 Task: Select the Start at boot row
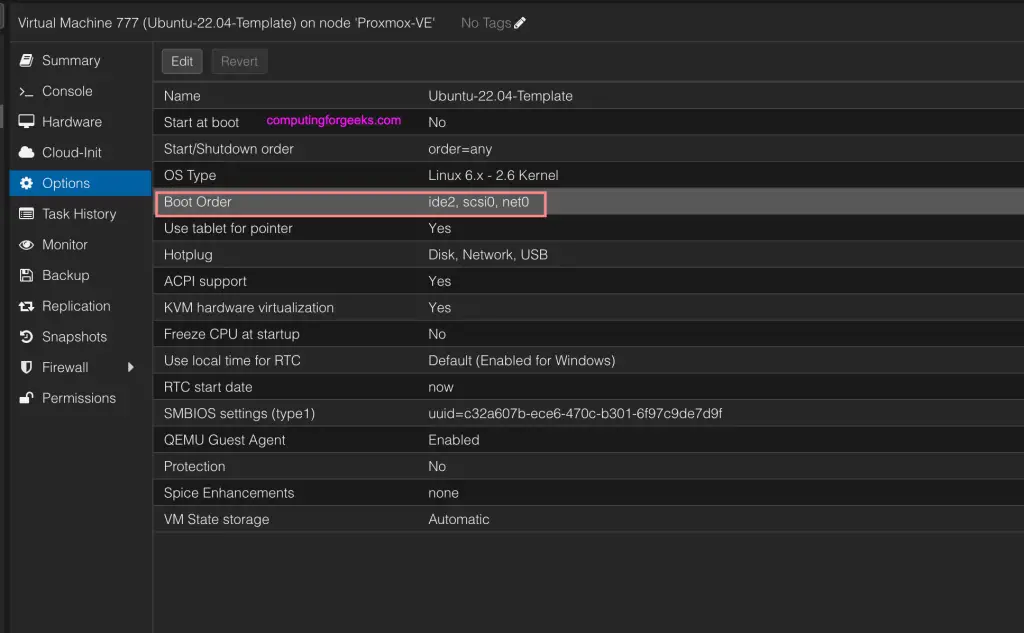588,122
